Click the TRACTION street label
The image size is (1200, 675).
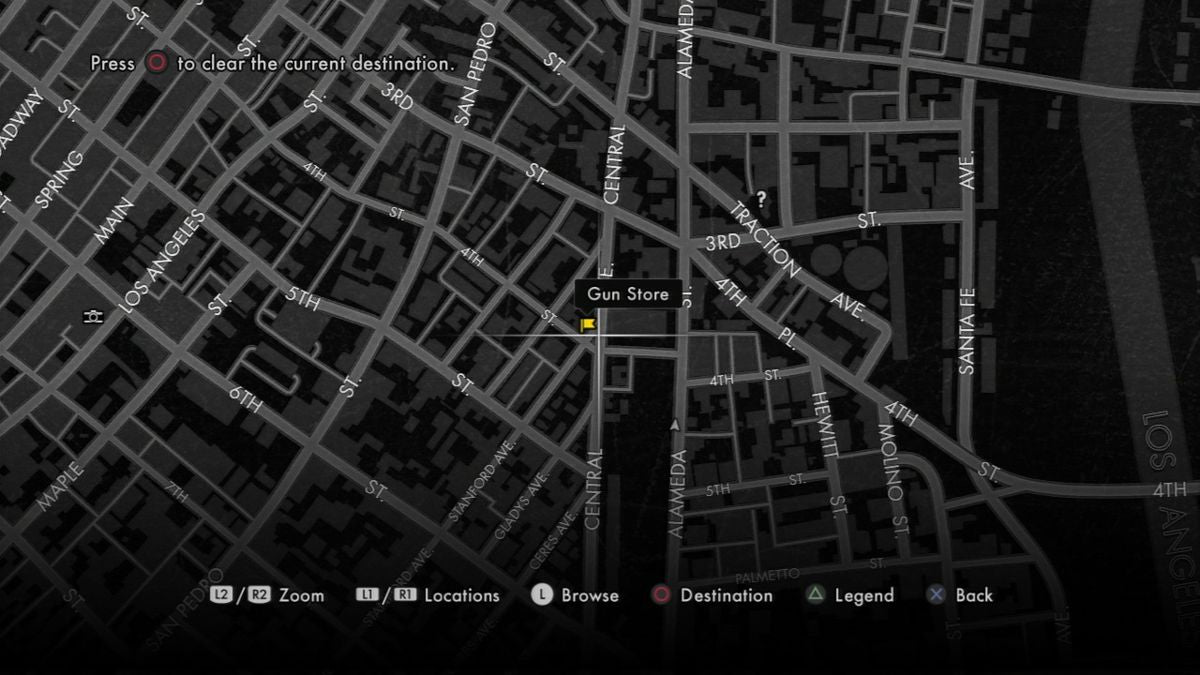click(x=764, y=240)
